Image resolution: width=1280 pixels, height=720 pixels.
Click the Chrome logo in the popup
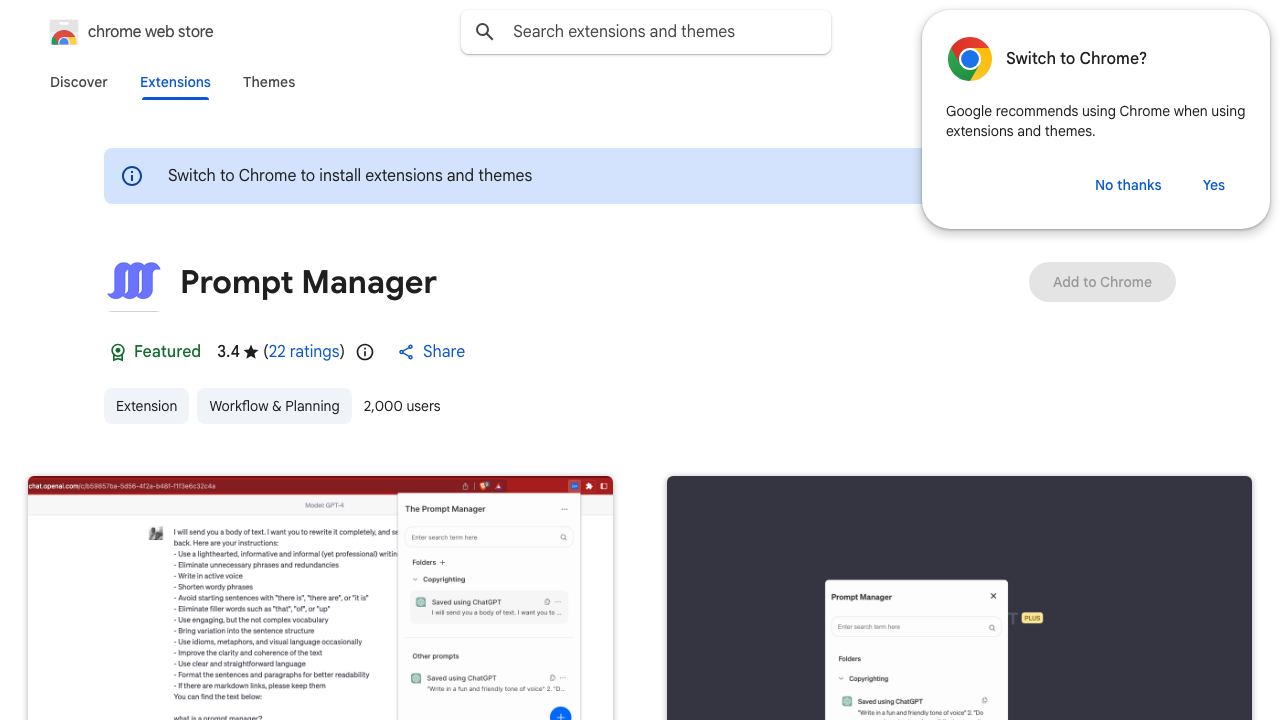[x=969, y=59]
